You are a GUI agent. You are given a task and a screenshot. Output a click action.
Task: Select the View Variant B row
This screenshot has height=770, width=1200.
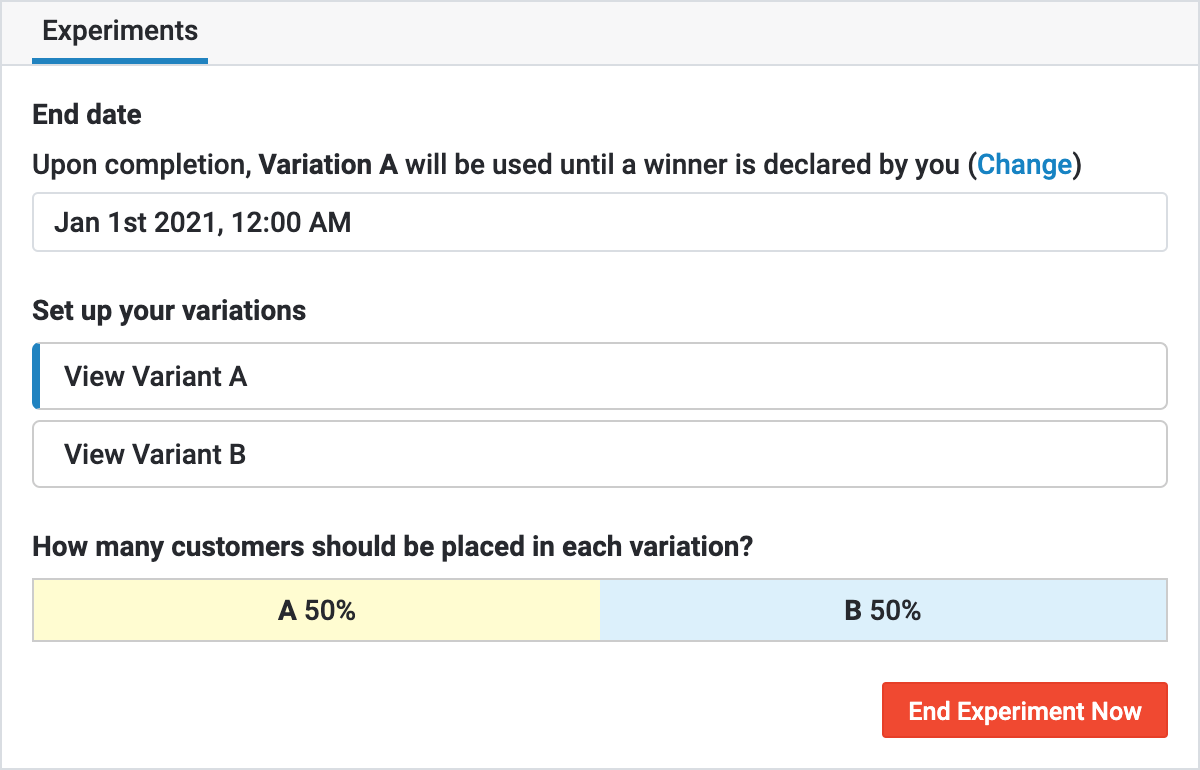click(x=599, y=454)
